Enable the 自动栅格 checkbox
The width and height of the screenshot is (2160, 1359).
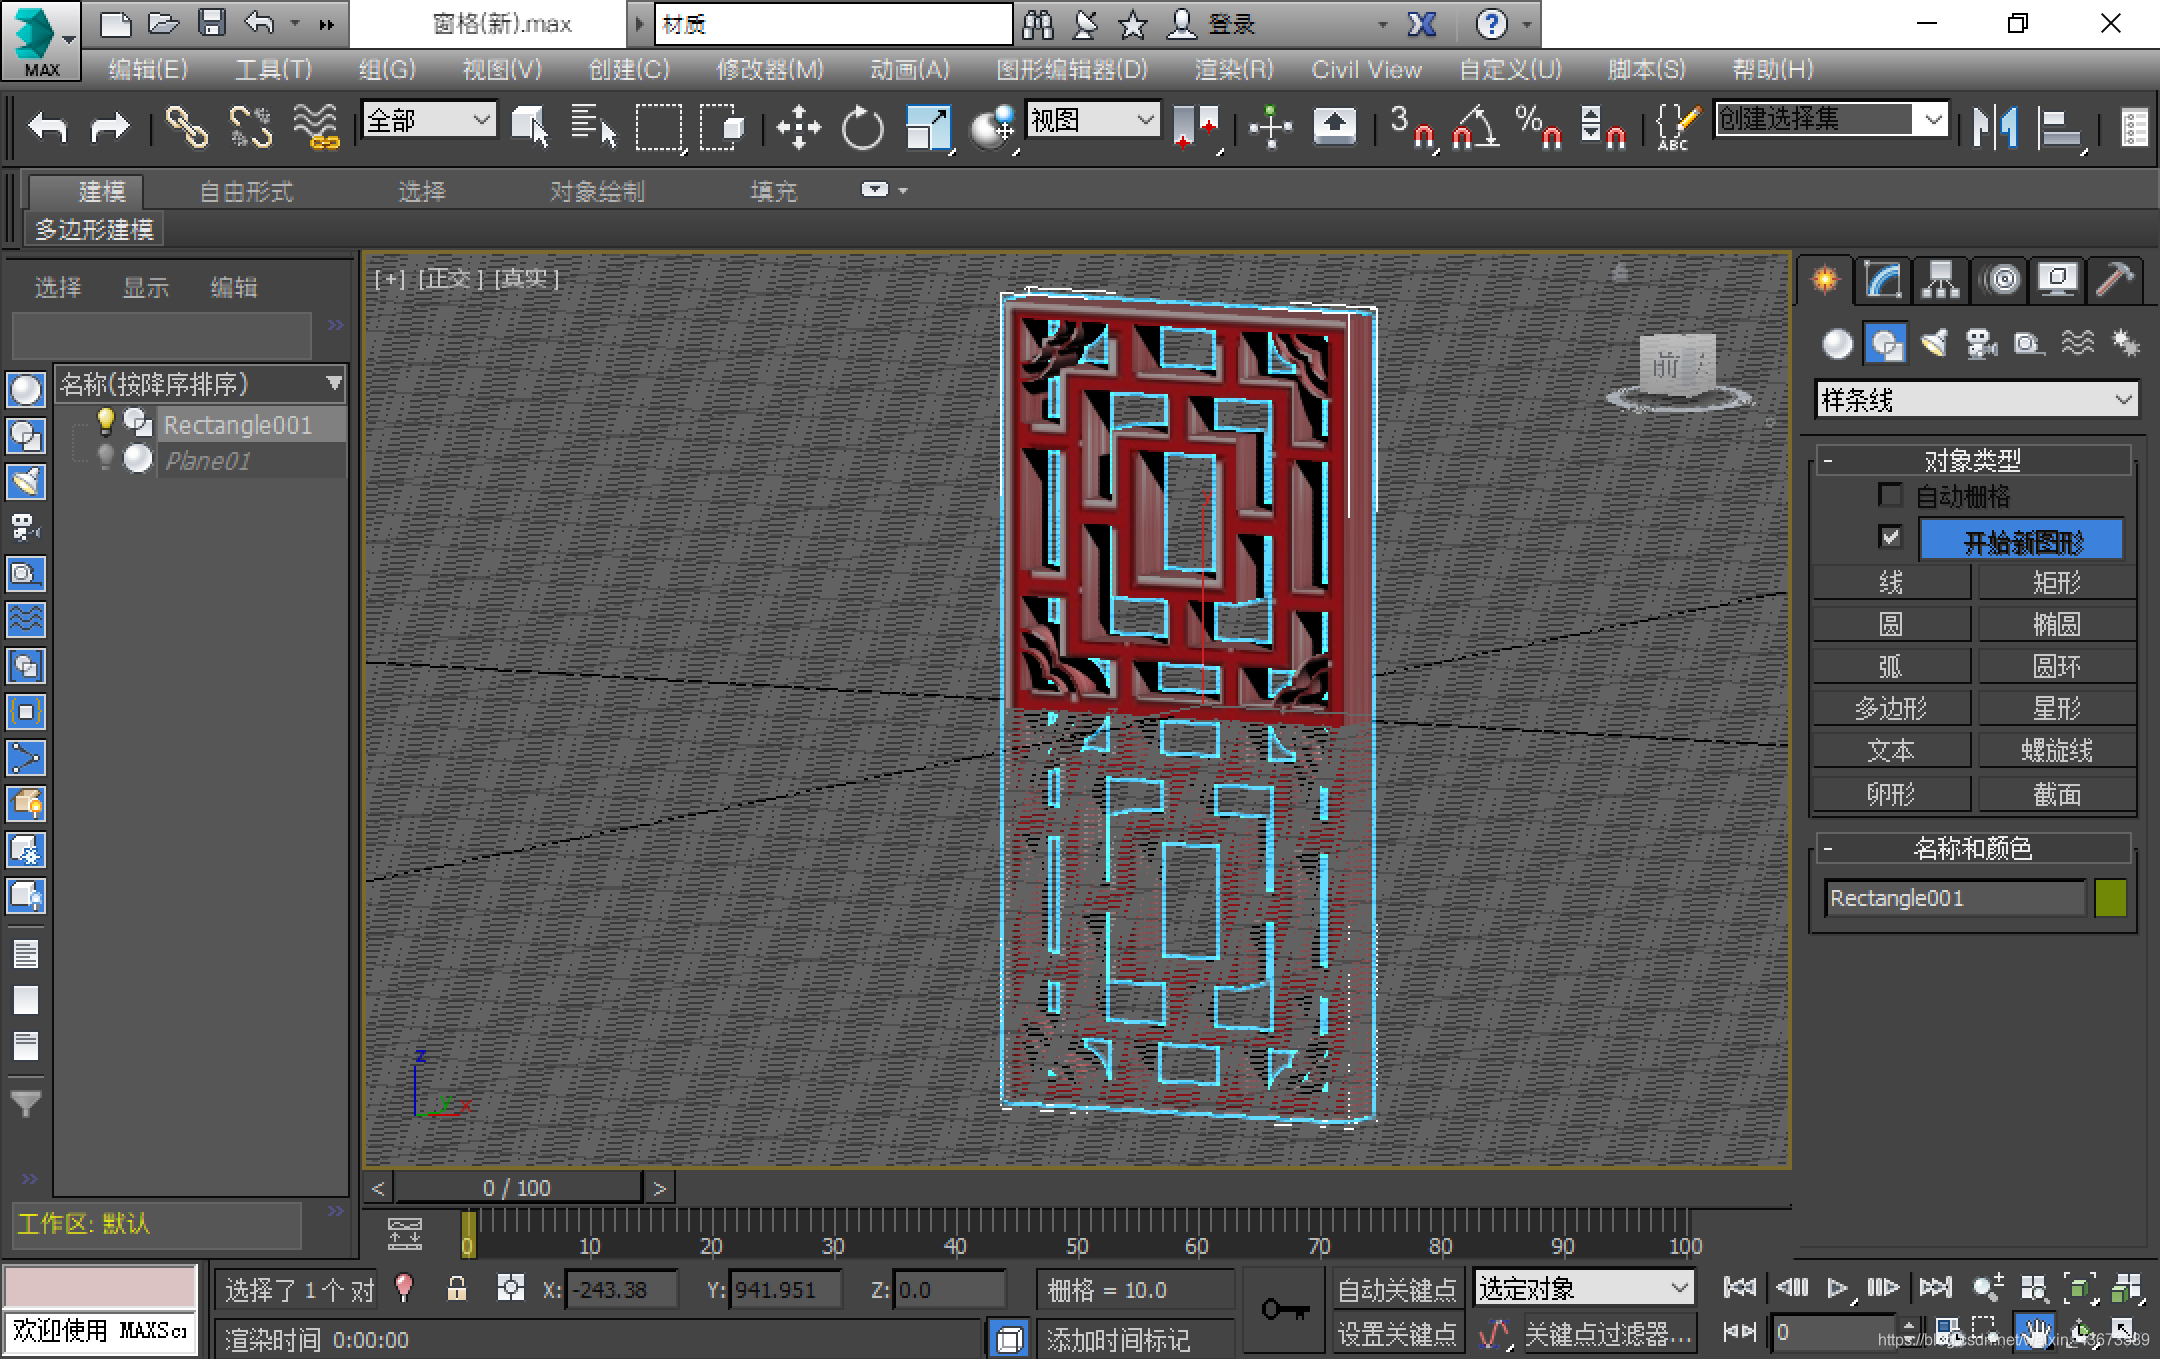(x=1890, y=495)
